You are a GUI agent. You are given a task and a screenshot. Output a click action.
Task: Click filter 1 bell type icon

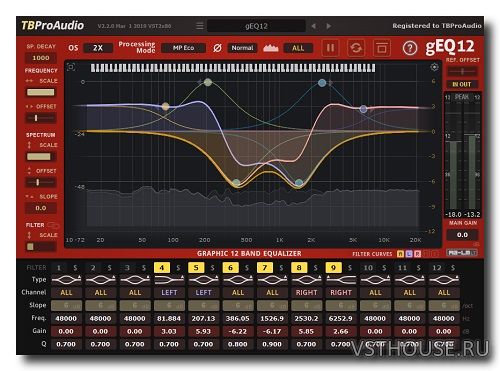coord(66,279)
